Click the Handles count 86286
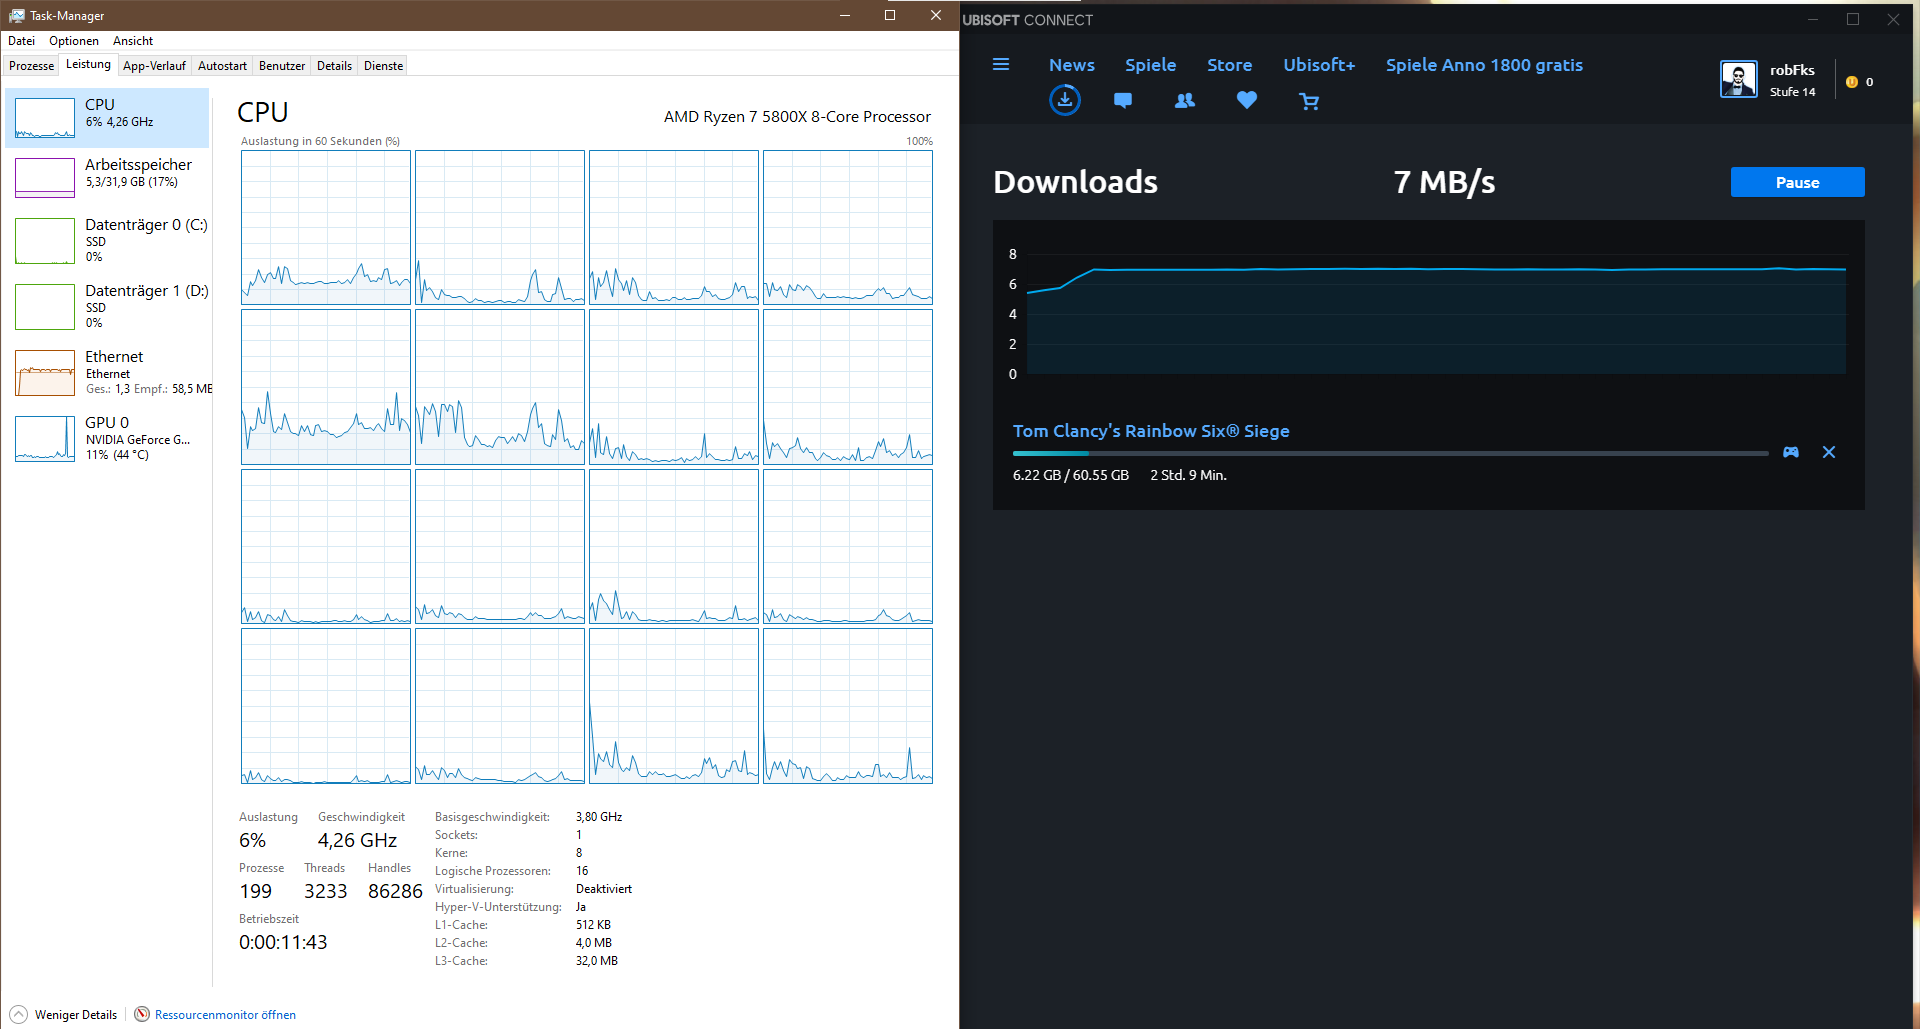1920x1029 pixels. 395,891
